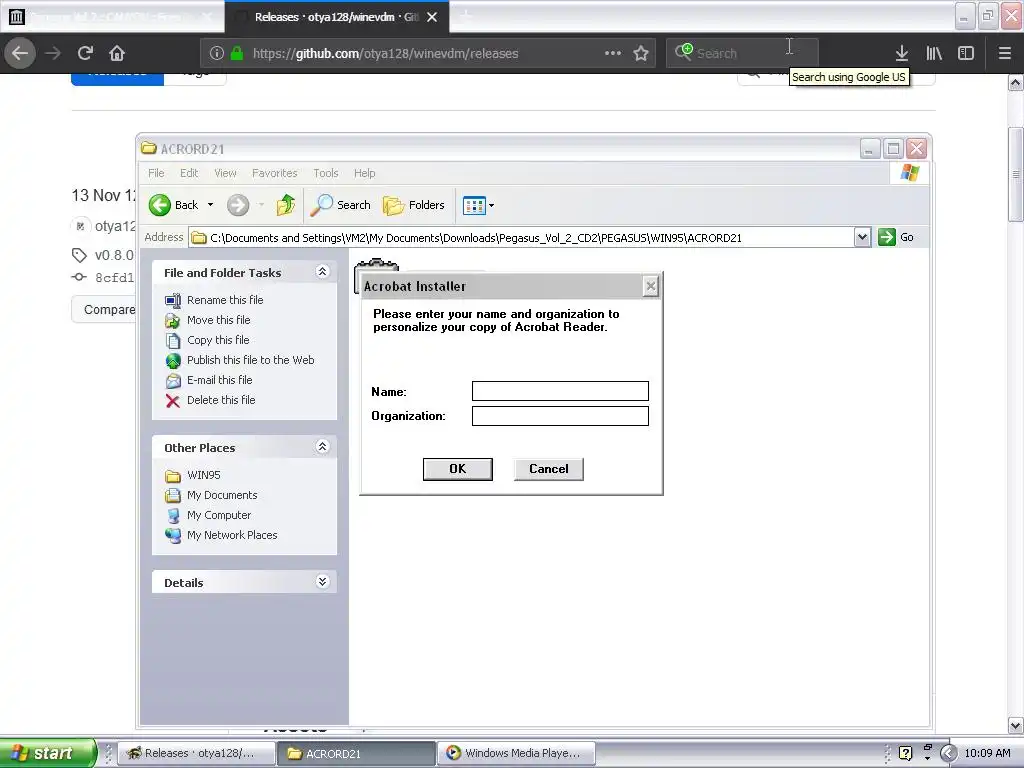Click Cancel in Acrobat Installer
This screenshot has height=768, width=1024.
point(549,469)
